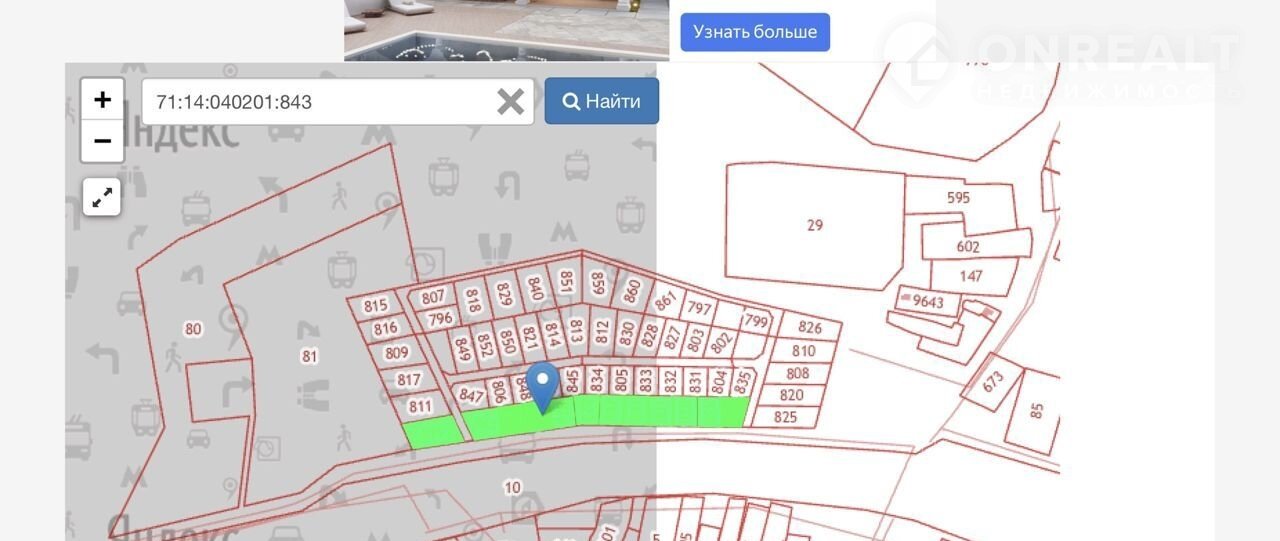
Task: Select land parcel 81 on map
Action: pyautogui.click(x=309, y=355)
